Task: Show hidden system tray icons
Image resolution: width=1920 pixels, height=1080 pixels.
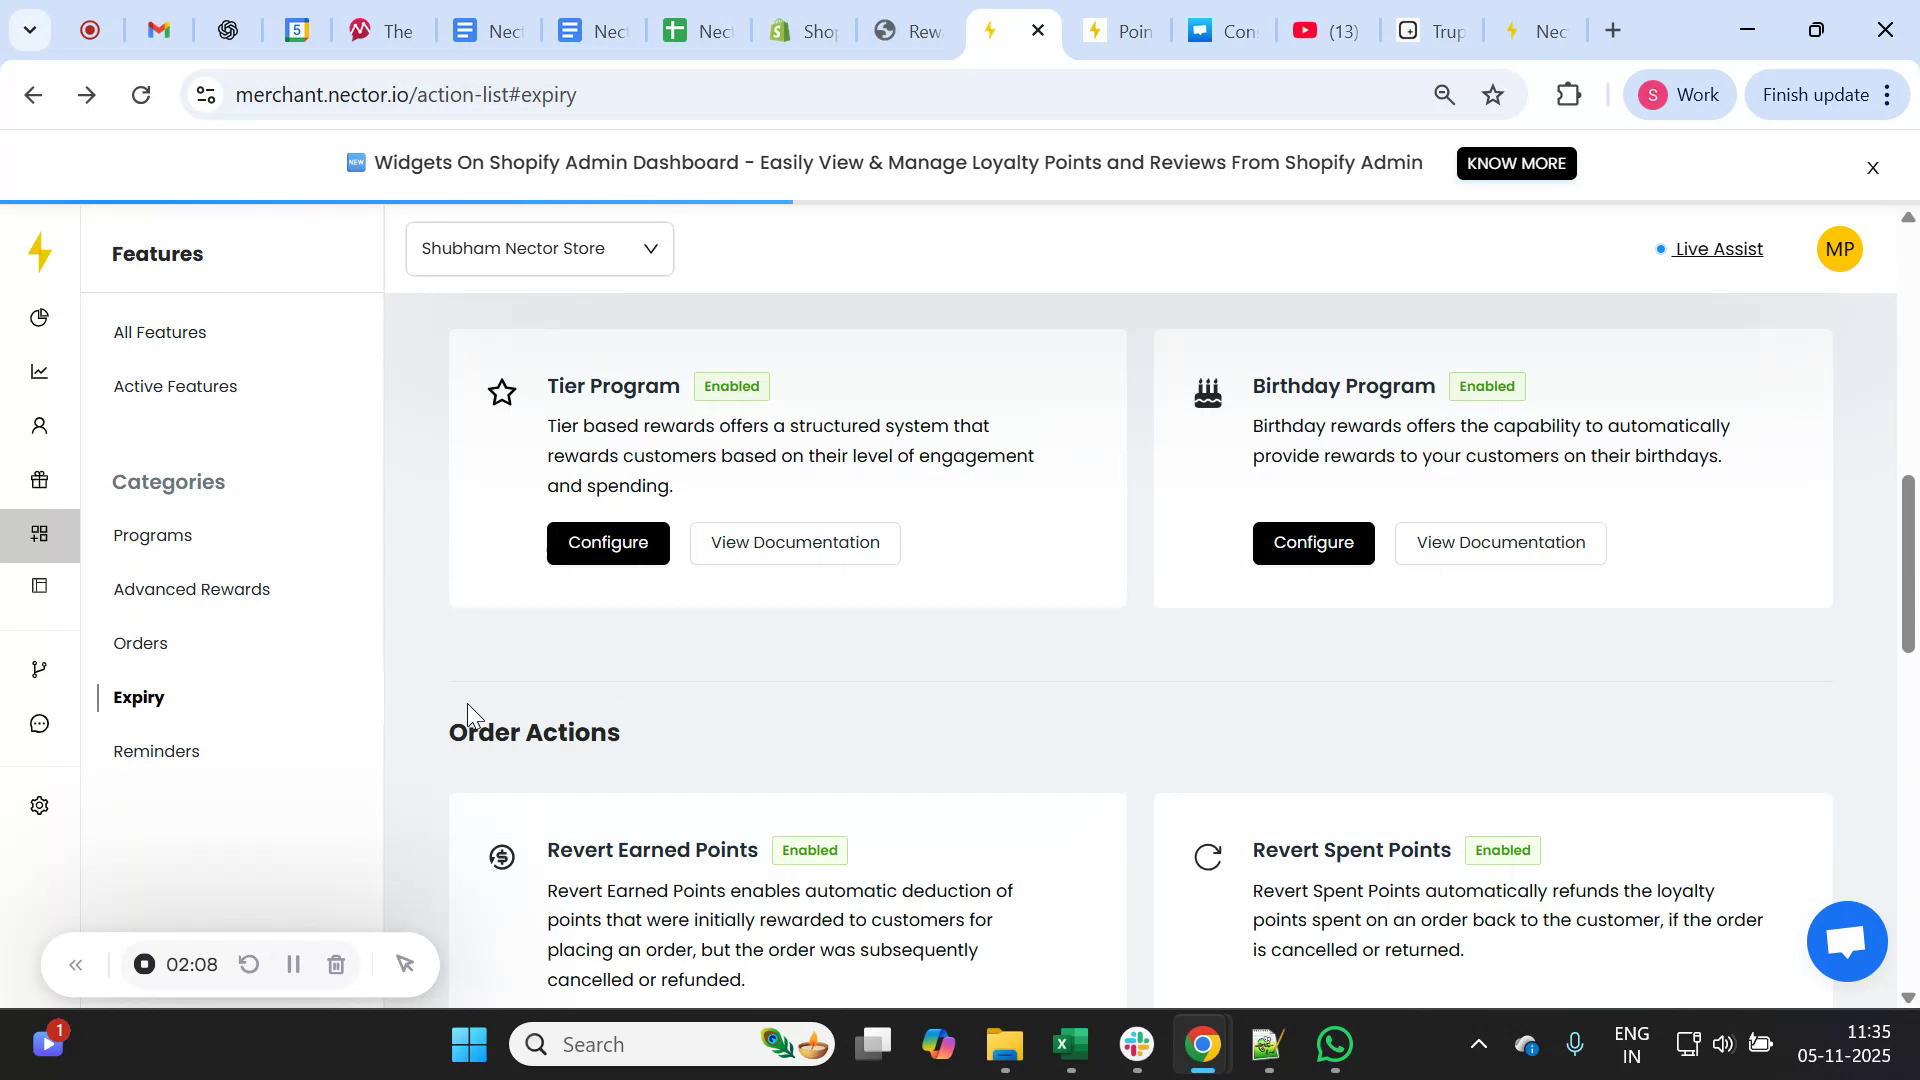Action: coord(1478,1045)
